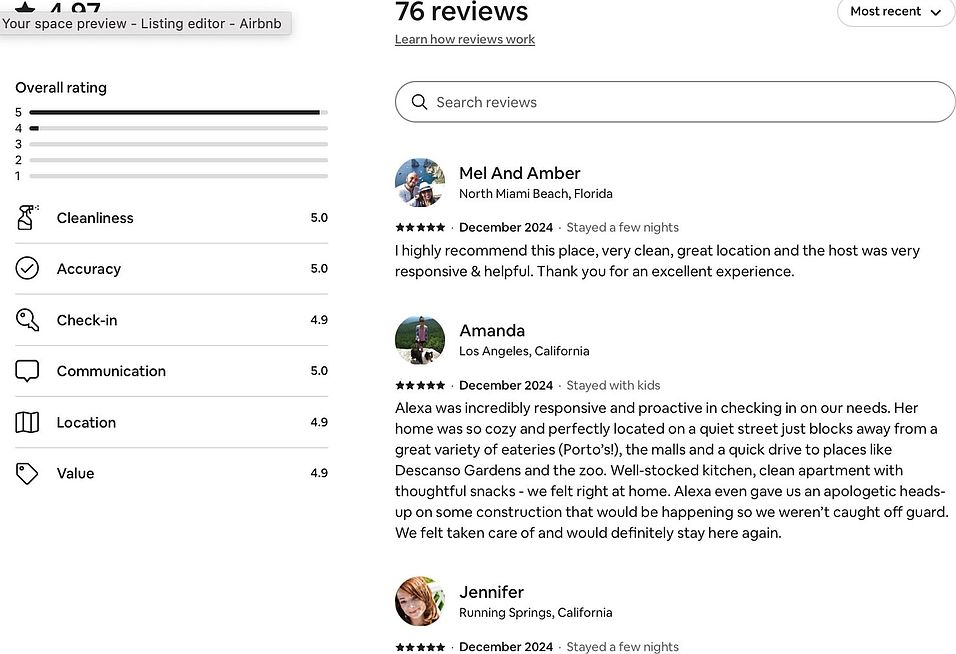Open Amanda's profile photo

coord(419,340)
